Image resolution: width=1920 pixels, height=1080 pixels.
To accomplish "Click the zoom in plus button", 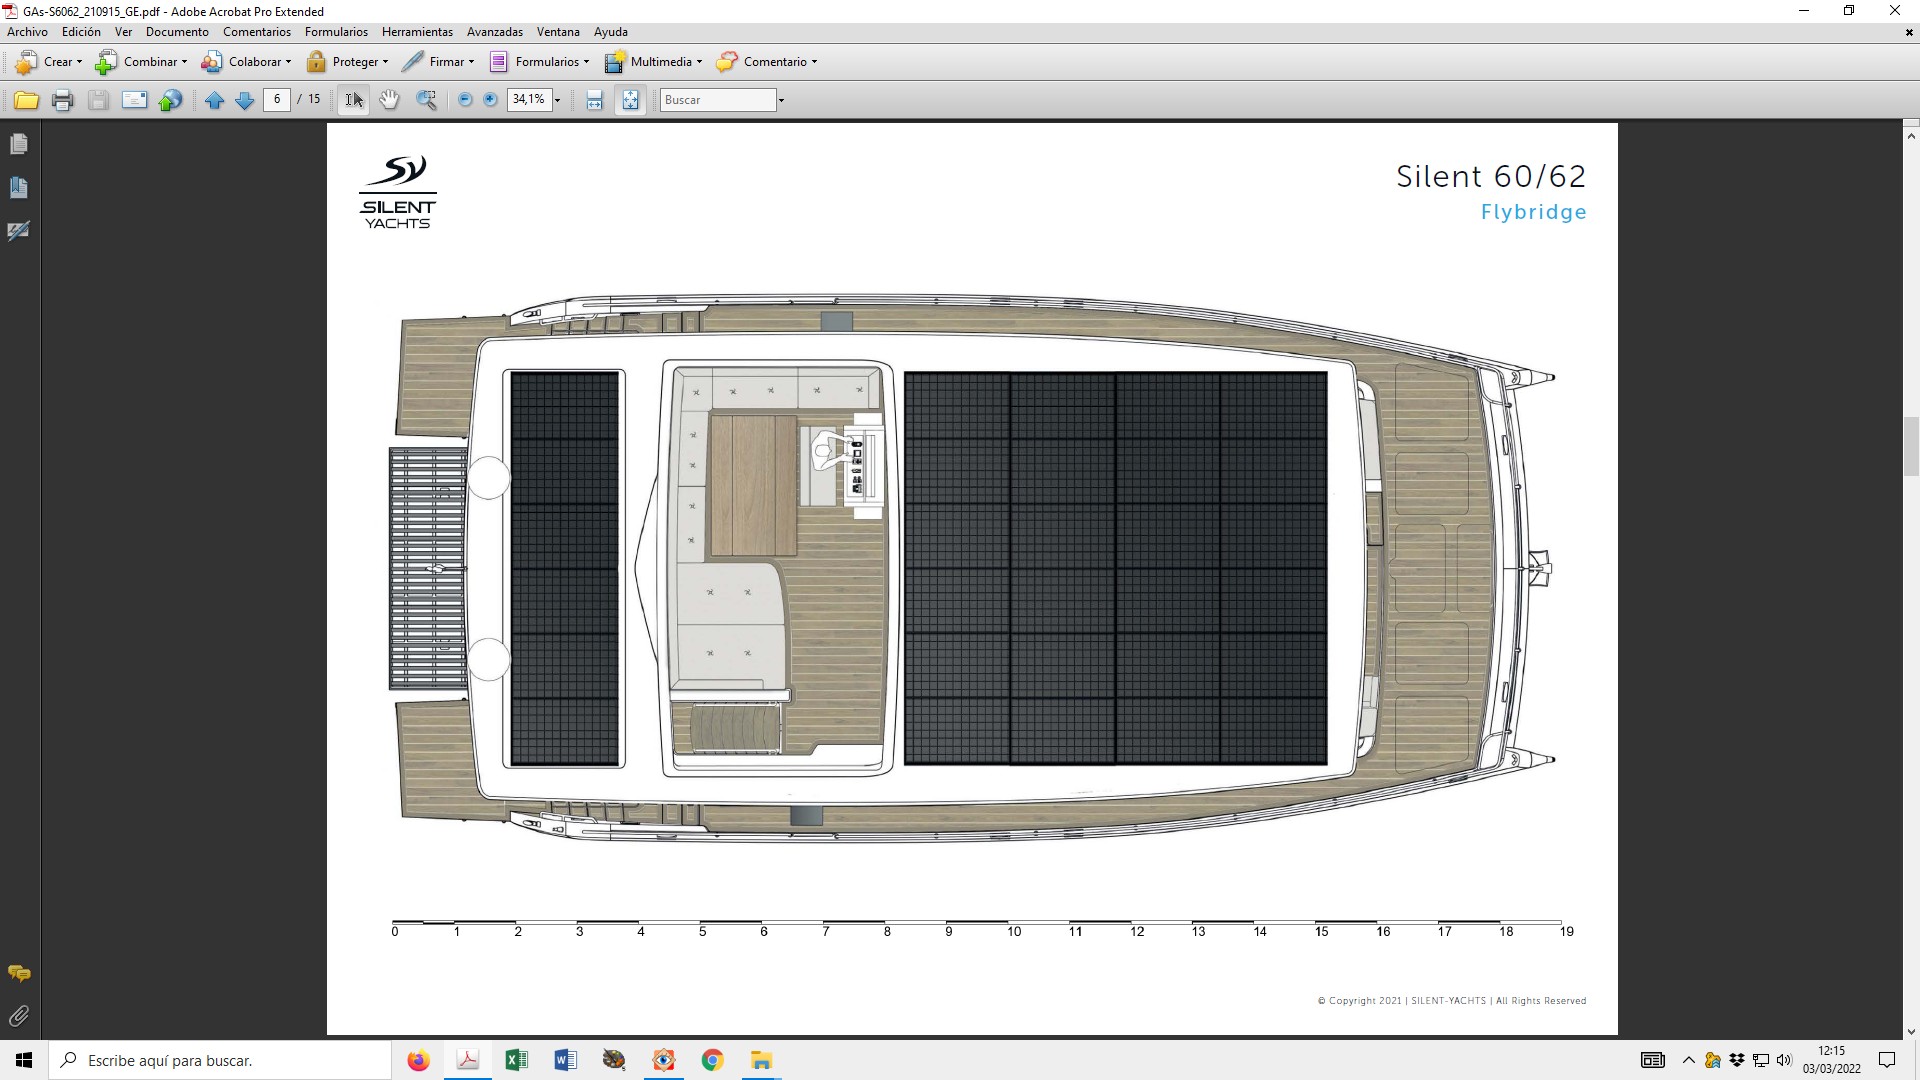I will [x=490, y=100].
